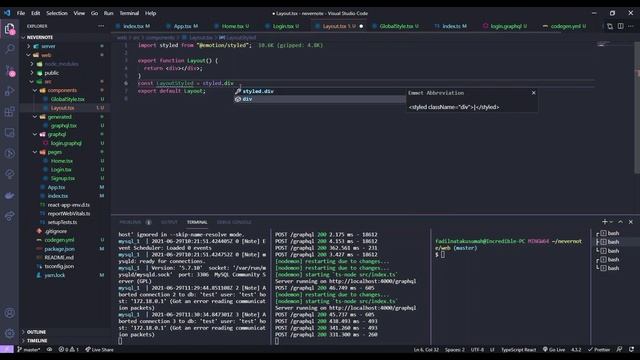Open package.json in the explorer
640x360 pixels.
(60, 249)
